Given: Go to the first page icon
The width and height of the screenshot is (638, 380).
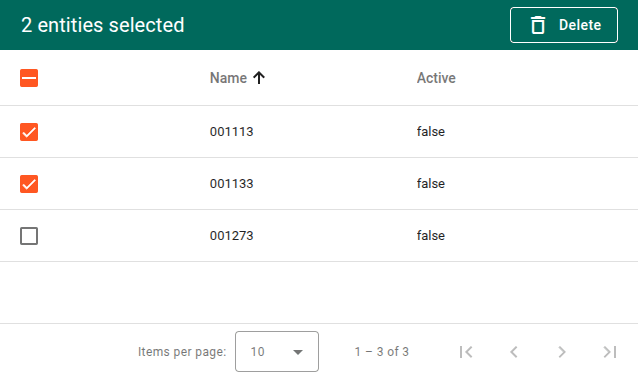Looking at the screenshot, I should click(x=466, y=352).
